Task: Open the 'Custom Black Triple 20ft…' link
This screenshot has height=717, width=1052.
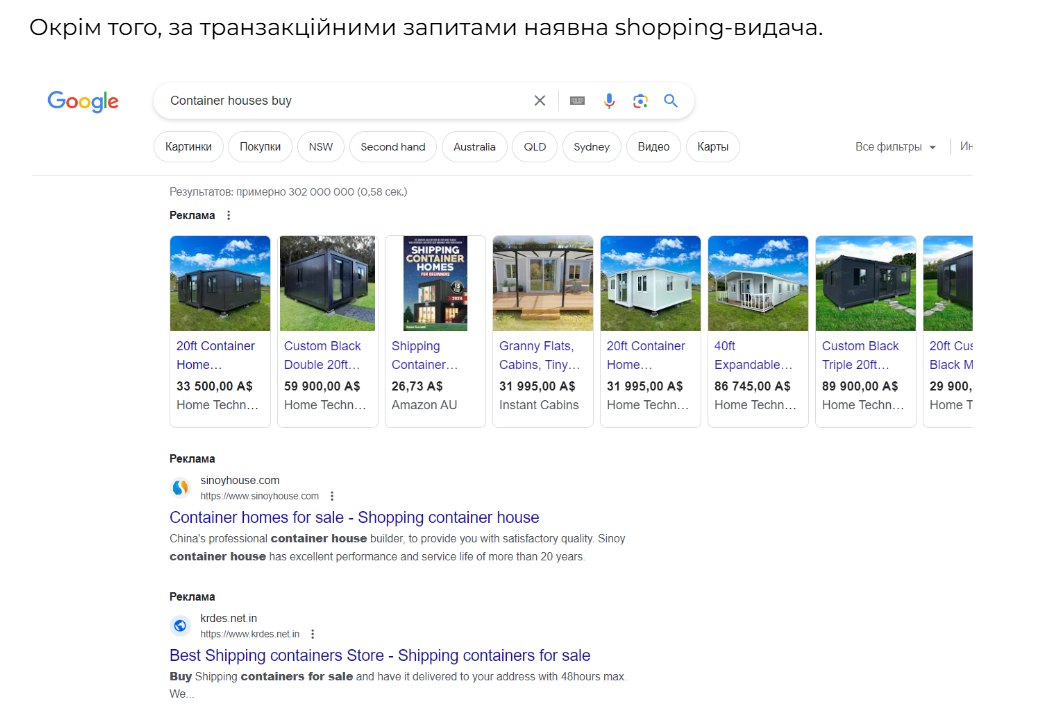Action: click(x=860, y=355)
